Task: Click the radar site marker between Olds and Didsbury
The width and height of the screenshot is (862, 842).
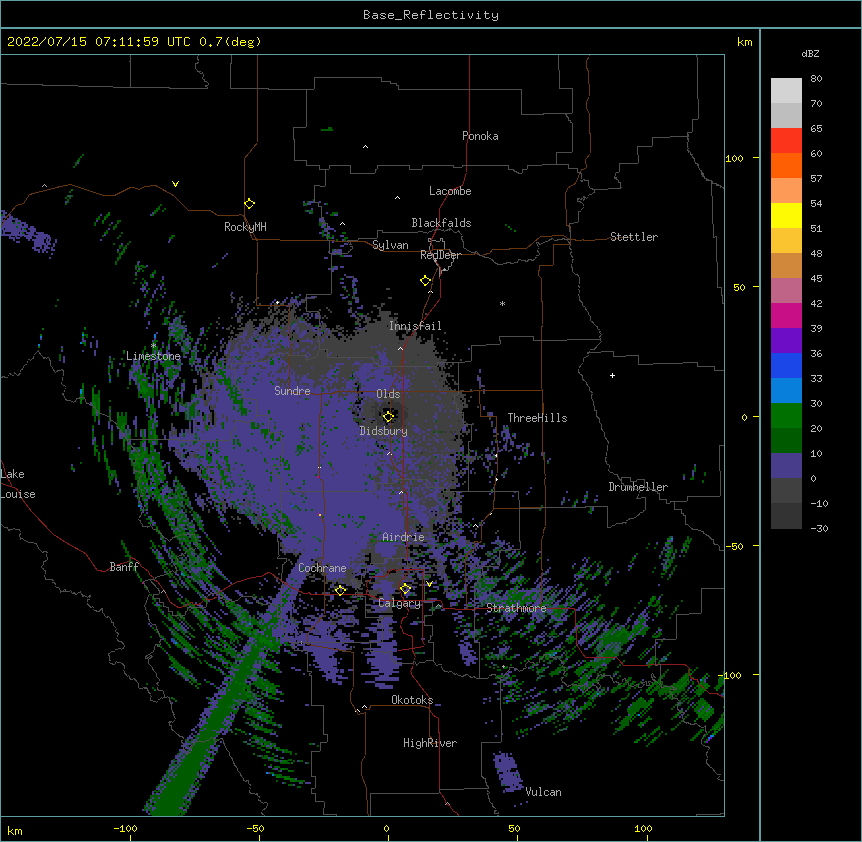Action: (388, 416)
